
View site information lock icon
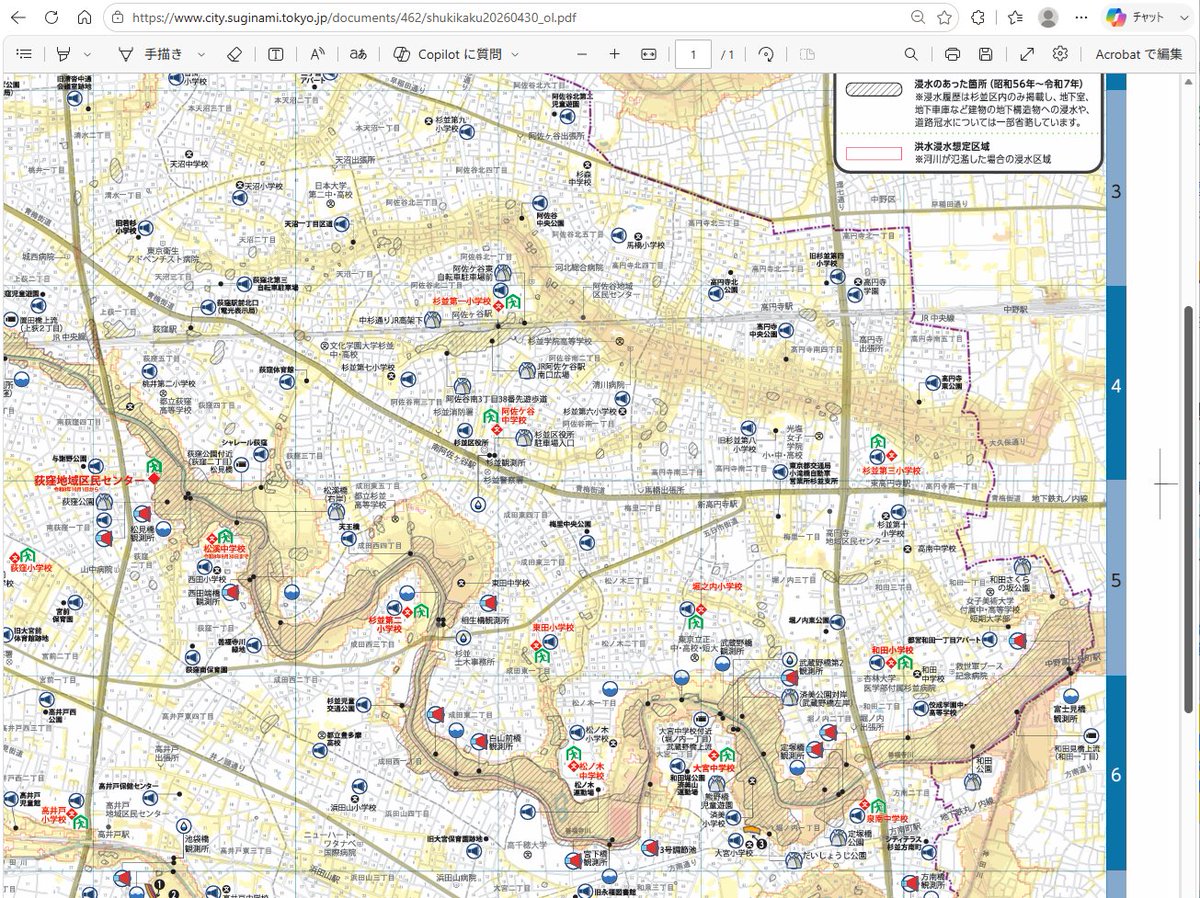click(x=118, y=18)
